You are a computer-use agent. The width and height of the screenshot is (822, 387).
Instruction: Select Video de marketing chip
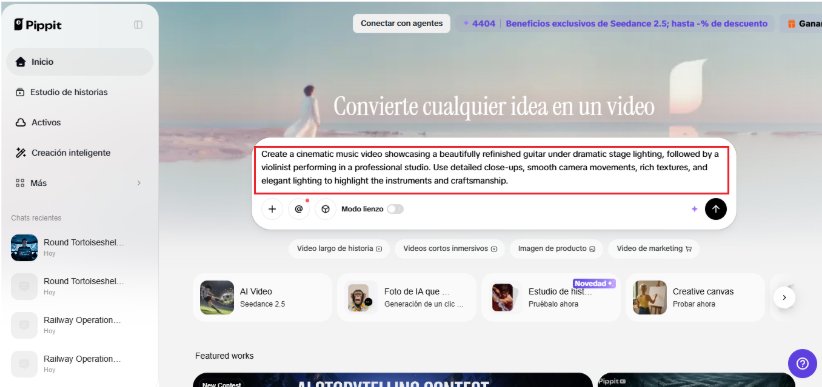point(654,249)
